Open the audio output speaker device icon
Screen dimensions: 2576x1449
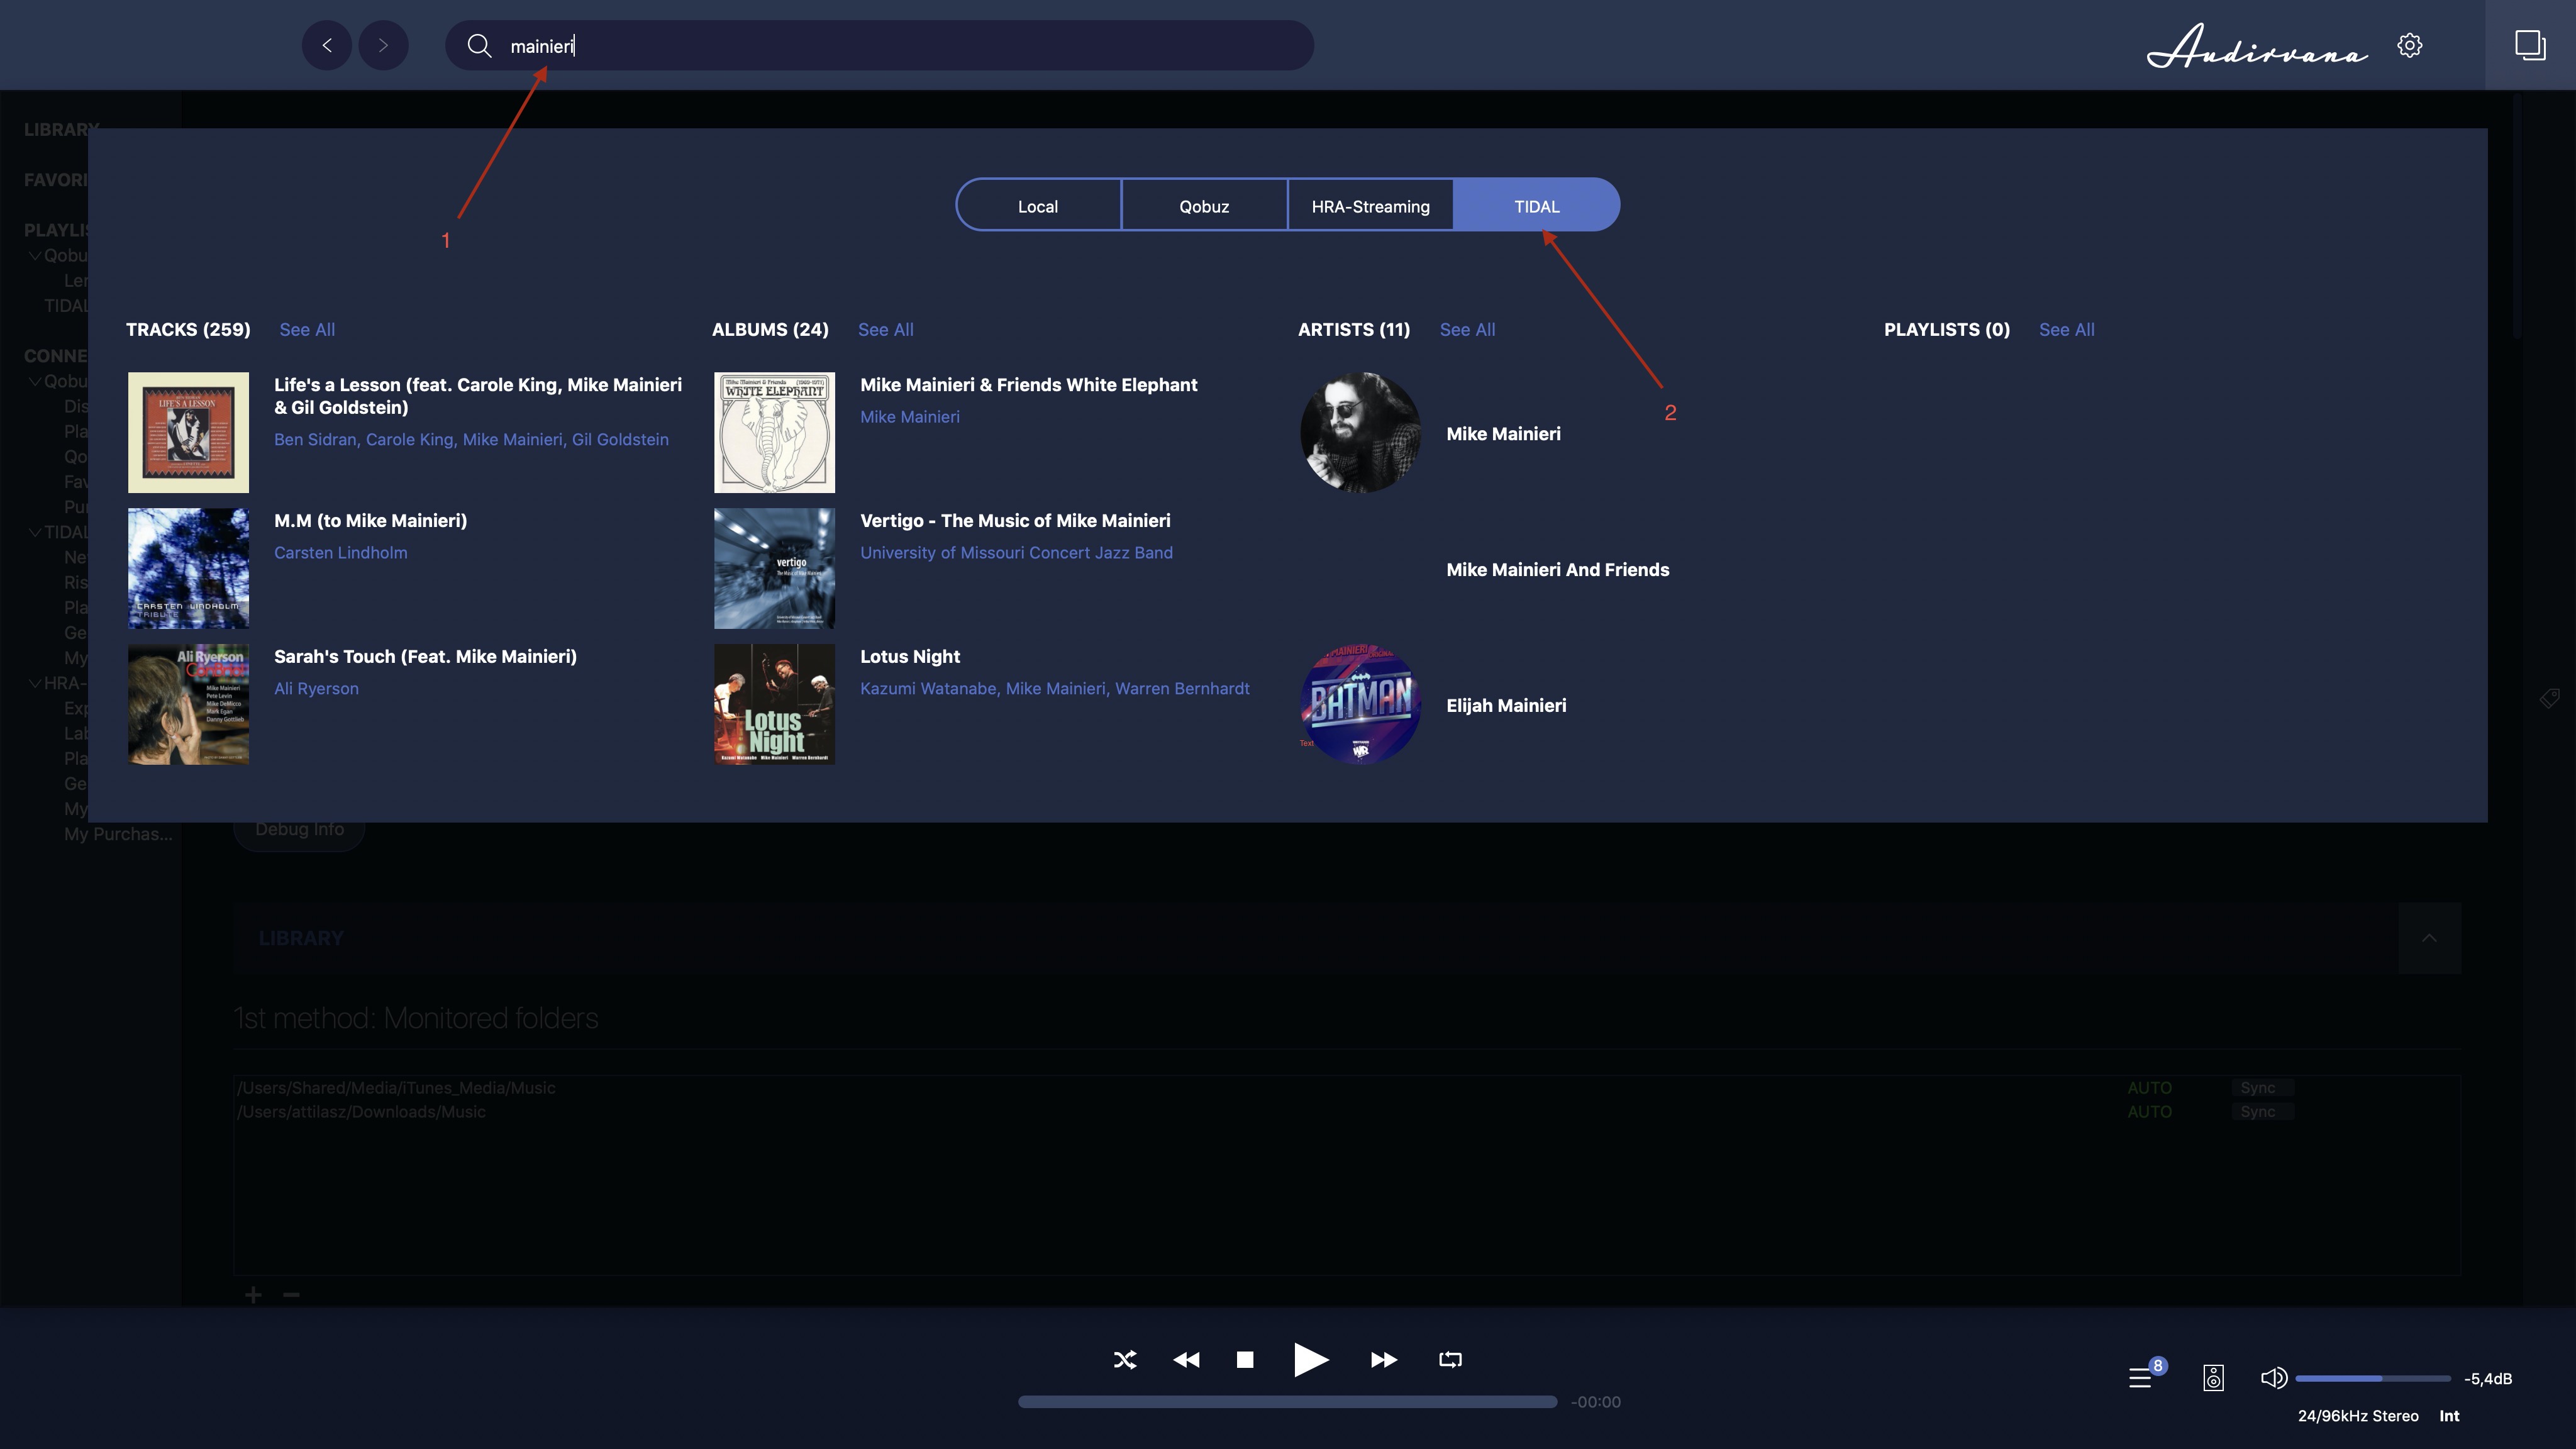coord(2213,1378)
